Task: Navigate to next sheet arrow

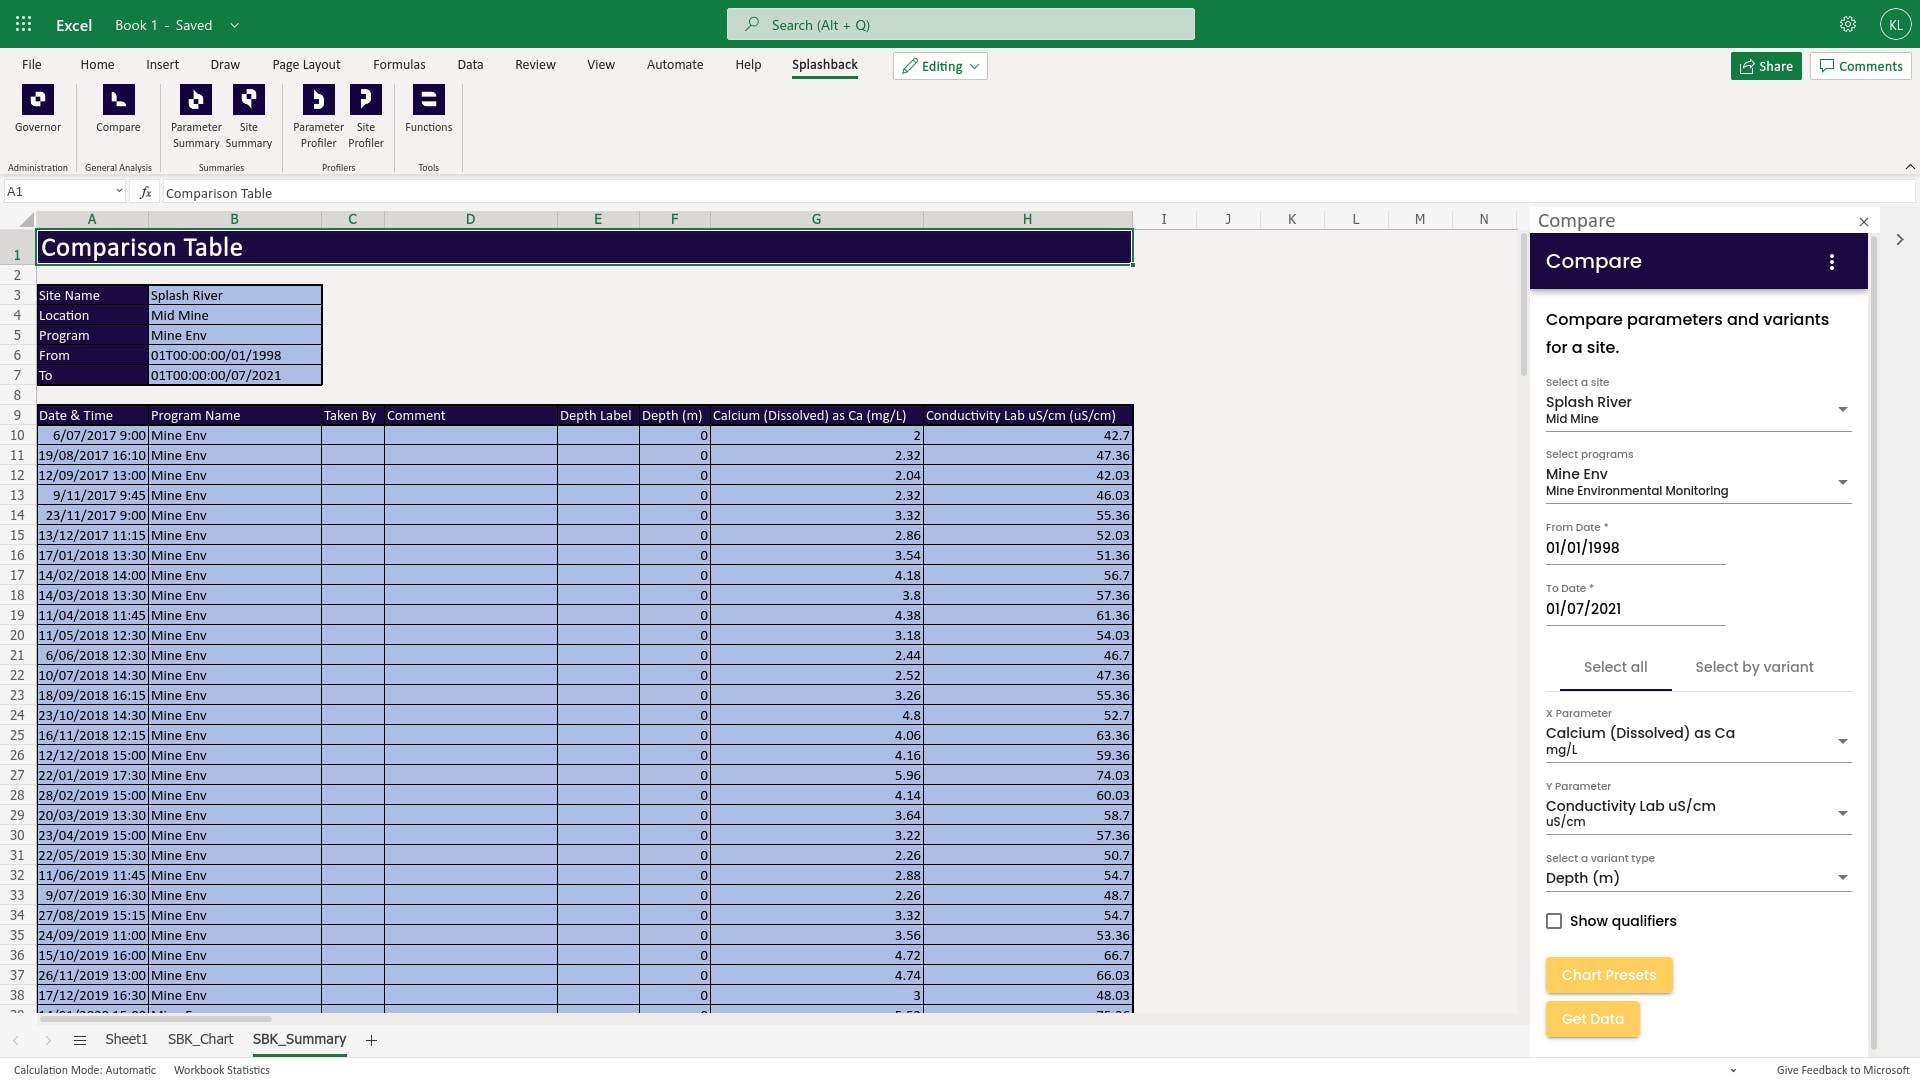Action: (48, 1040)
